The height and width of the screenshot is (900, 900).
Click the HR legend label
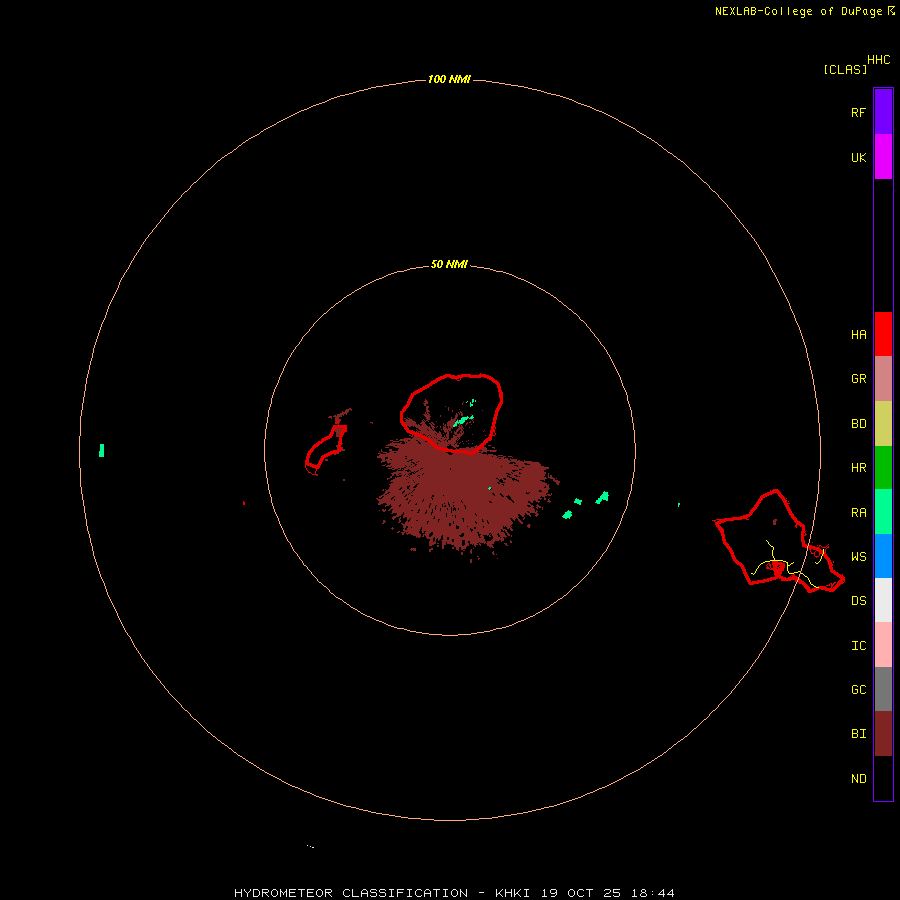point(858,468)
